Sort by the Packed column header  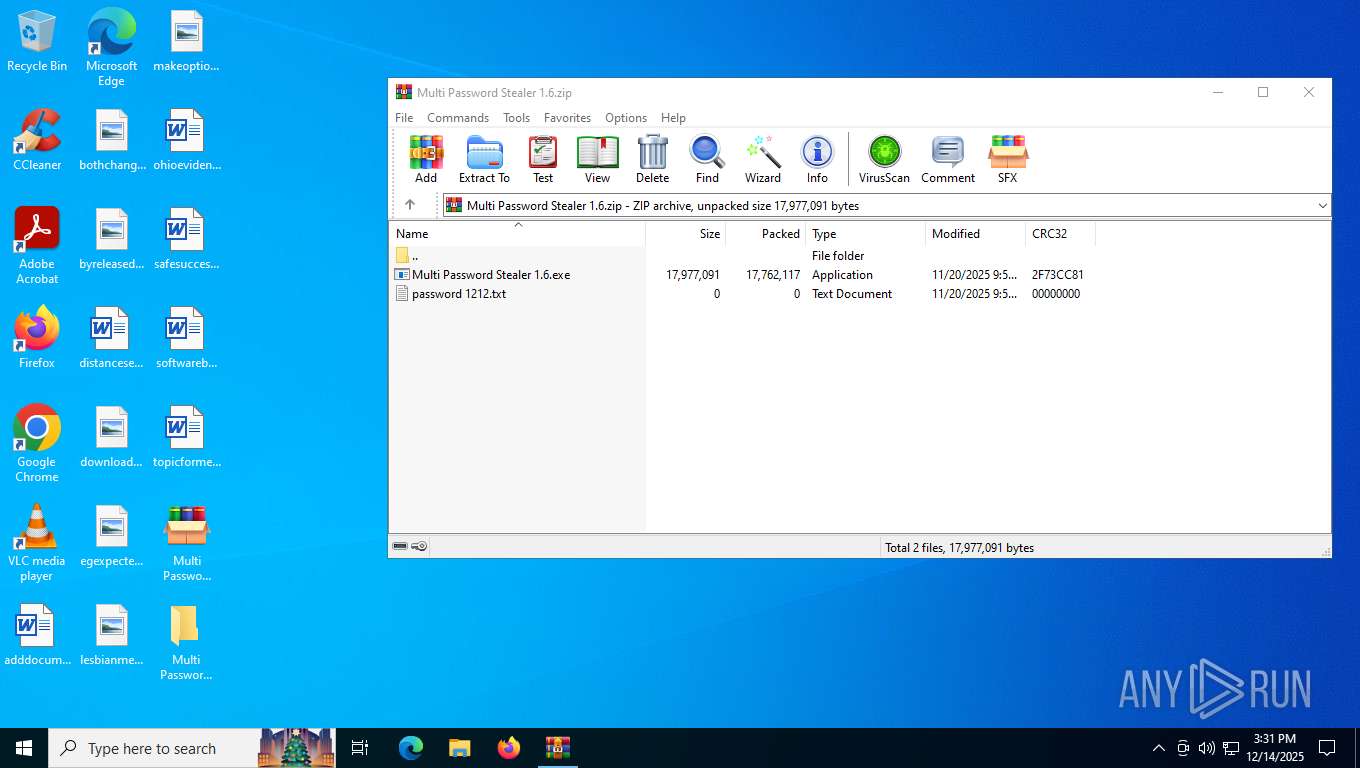(765, 234)
